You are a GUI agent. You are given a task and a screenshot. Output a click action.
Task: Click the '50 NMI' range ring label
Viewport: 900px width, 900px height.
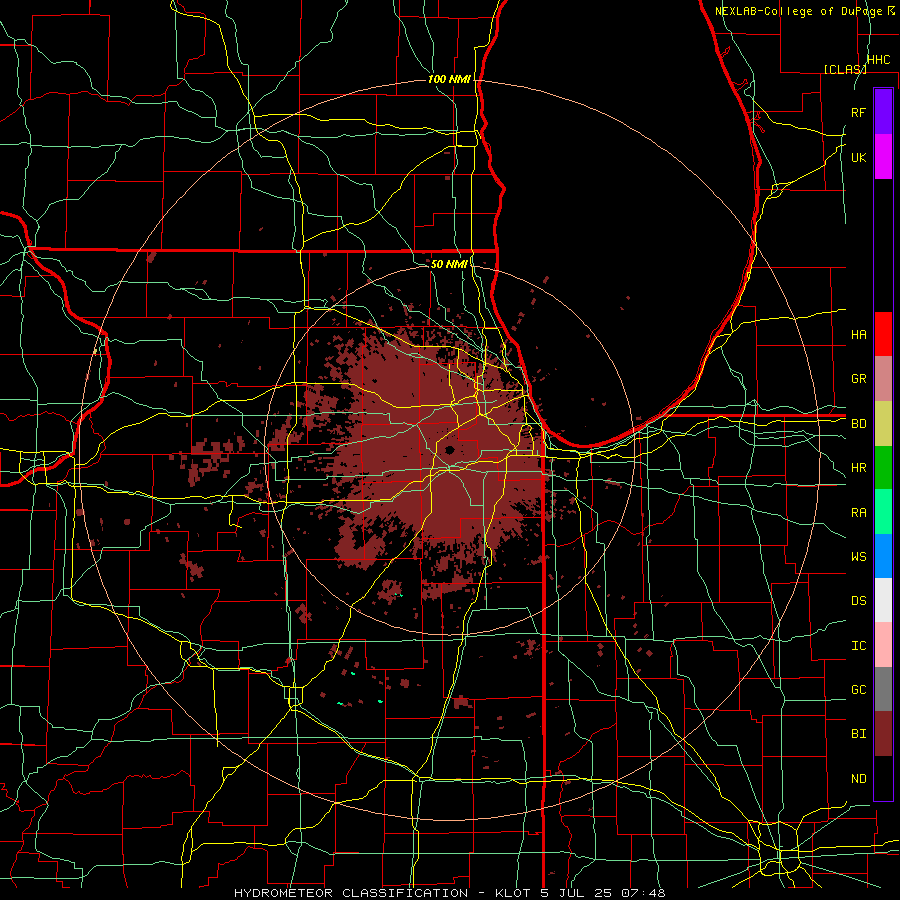(x=449, y=264)
